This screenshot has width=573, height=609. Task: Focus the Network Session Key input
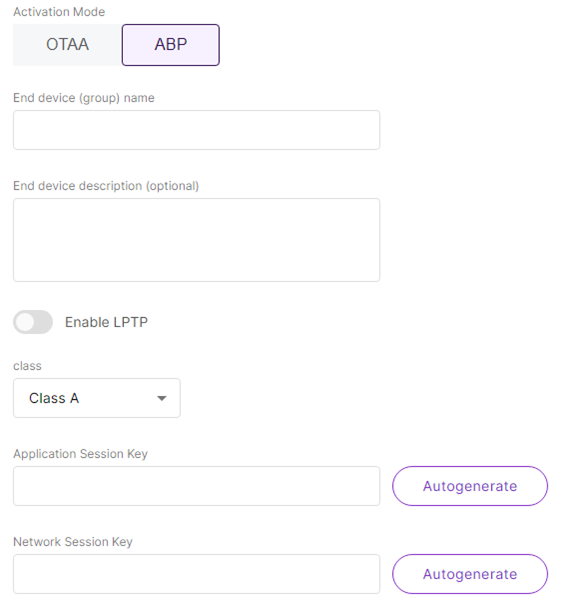197,574
